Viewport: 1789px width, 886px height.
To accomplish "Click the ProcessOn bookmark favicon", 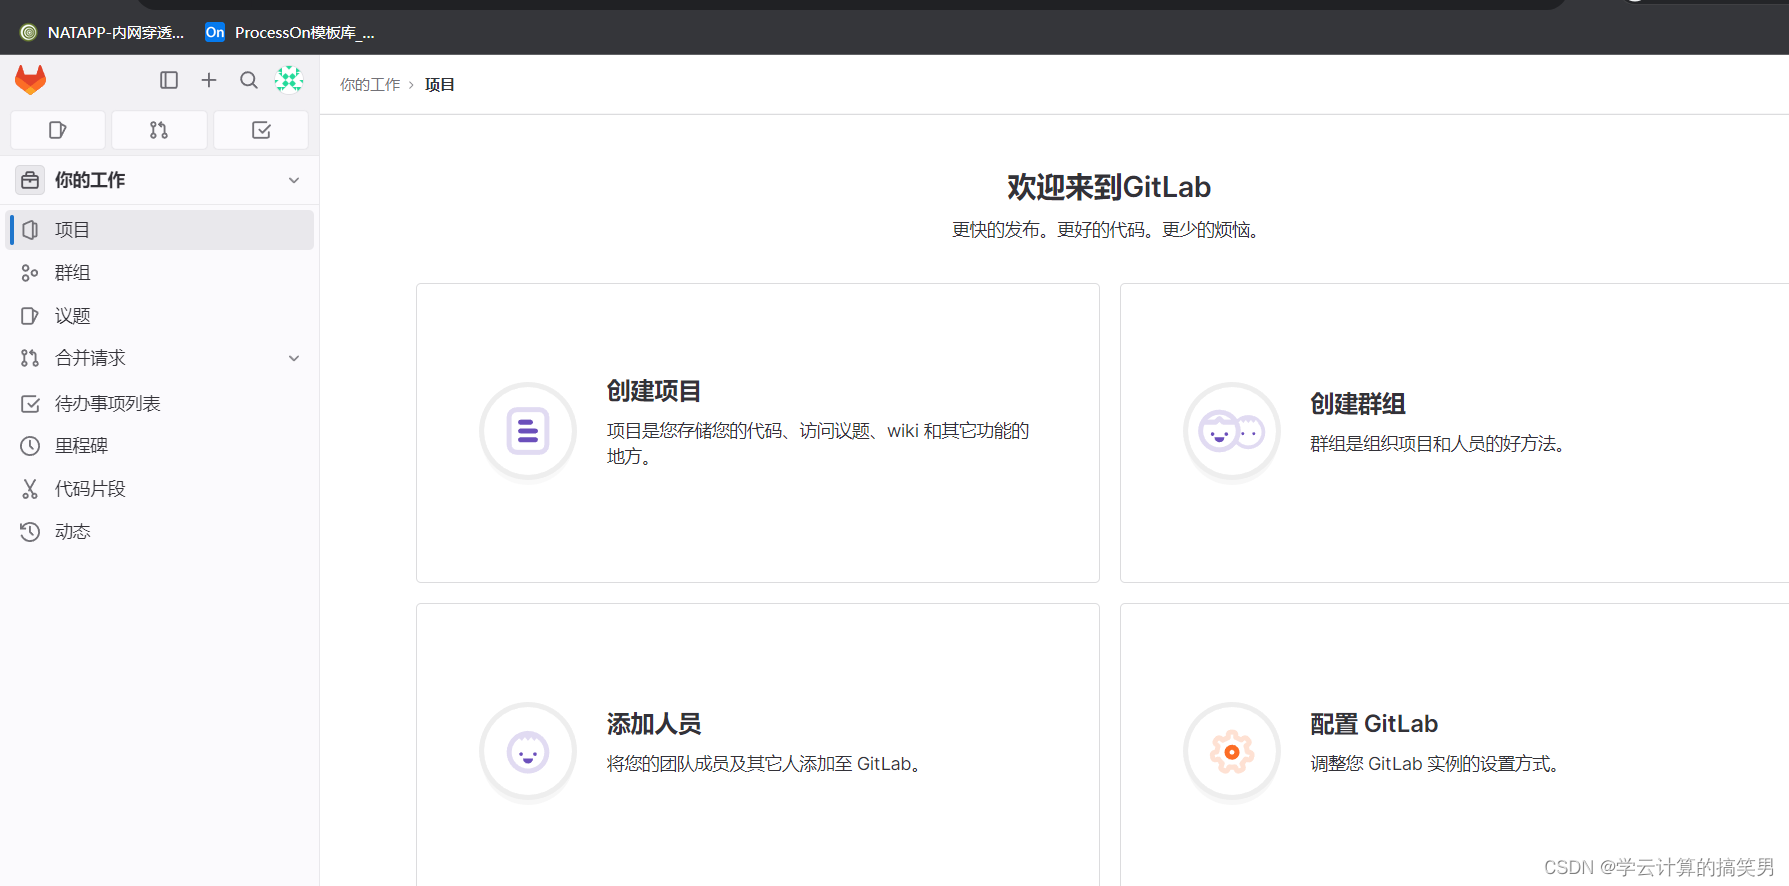I will pos(215,33).
